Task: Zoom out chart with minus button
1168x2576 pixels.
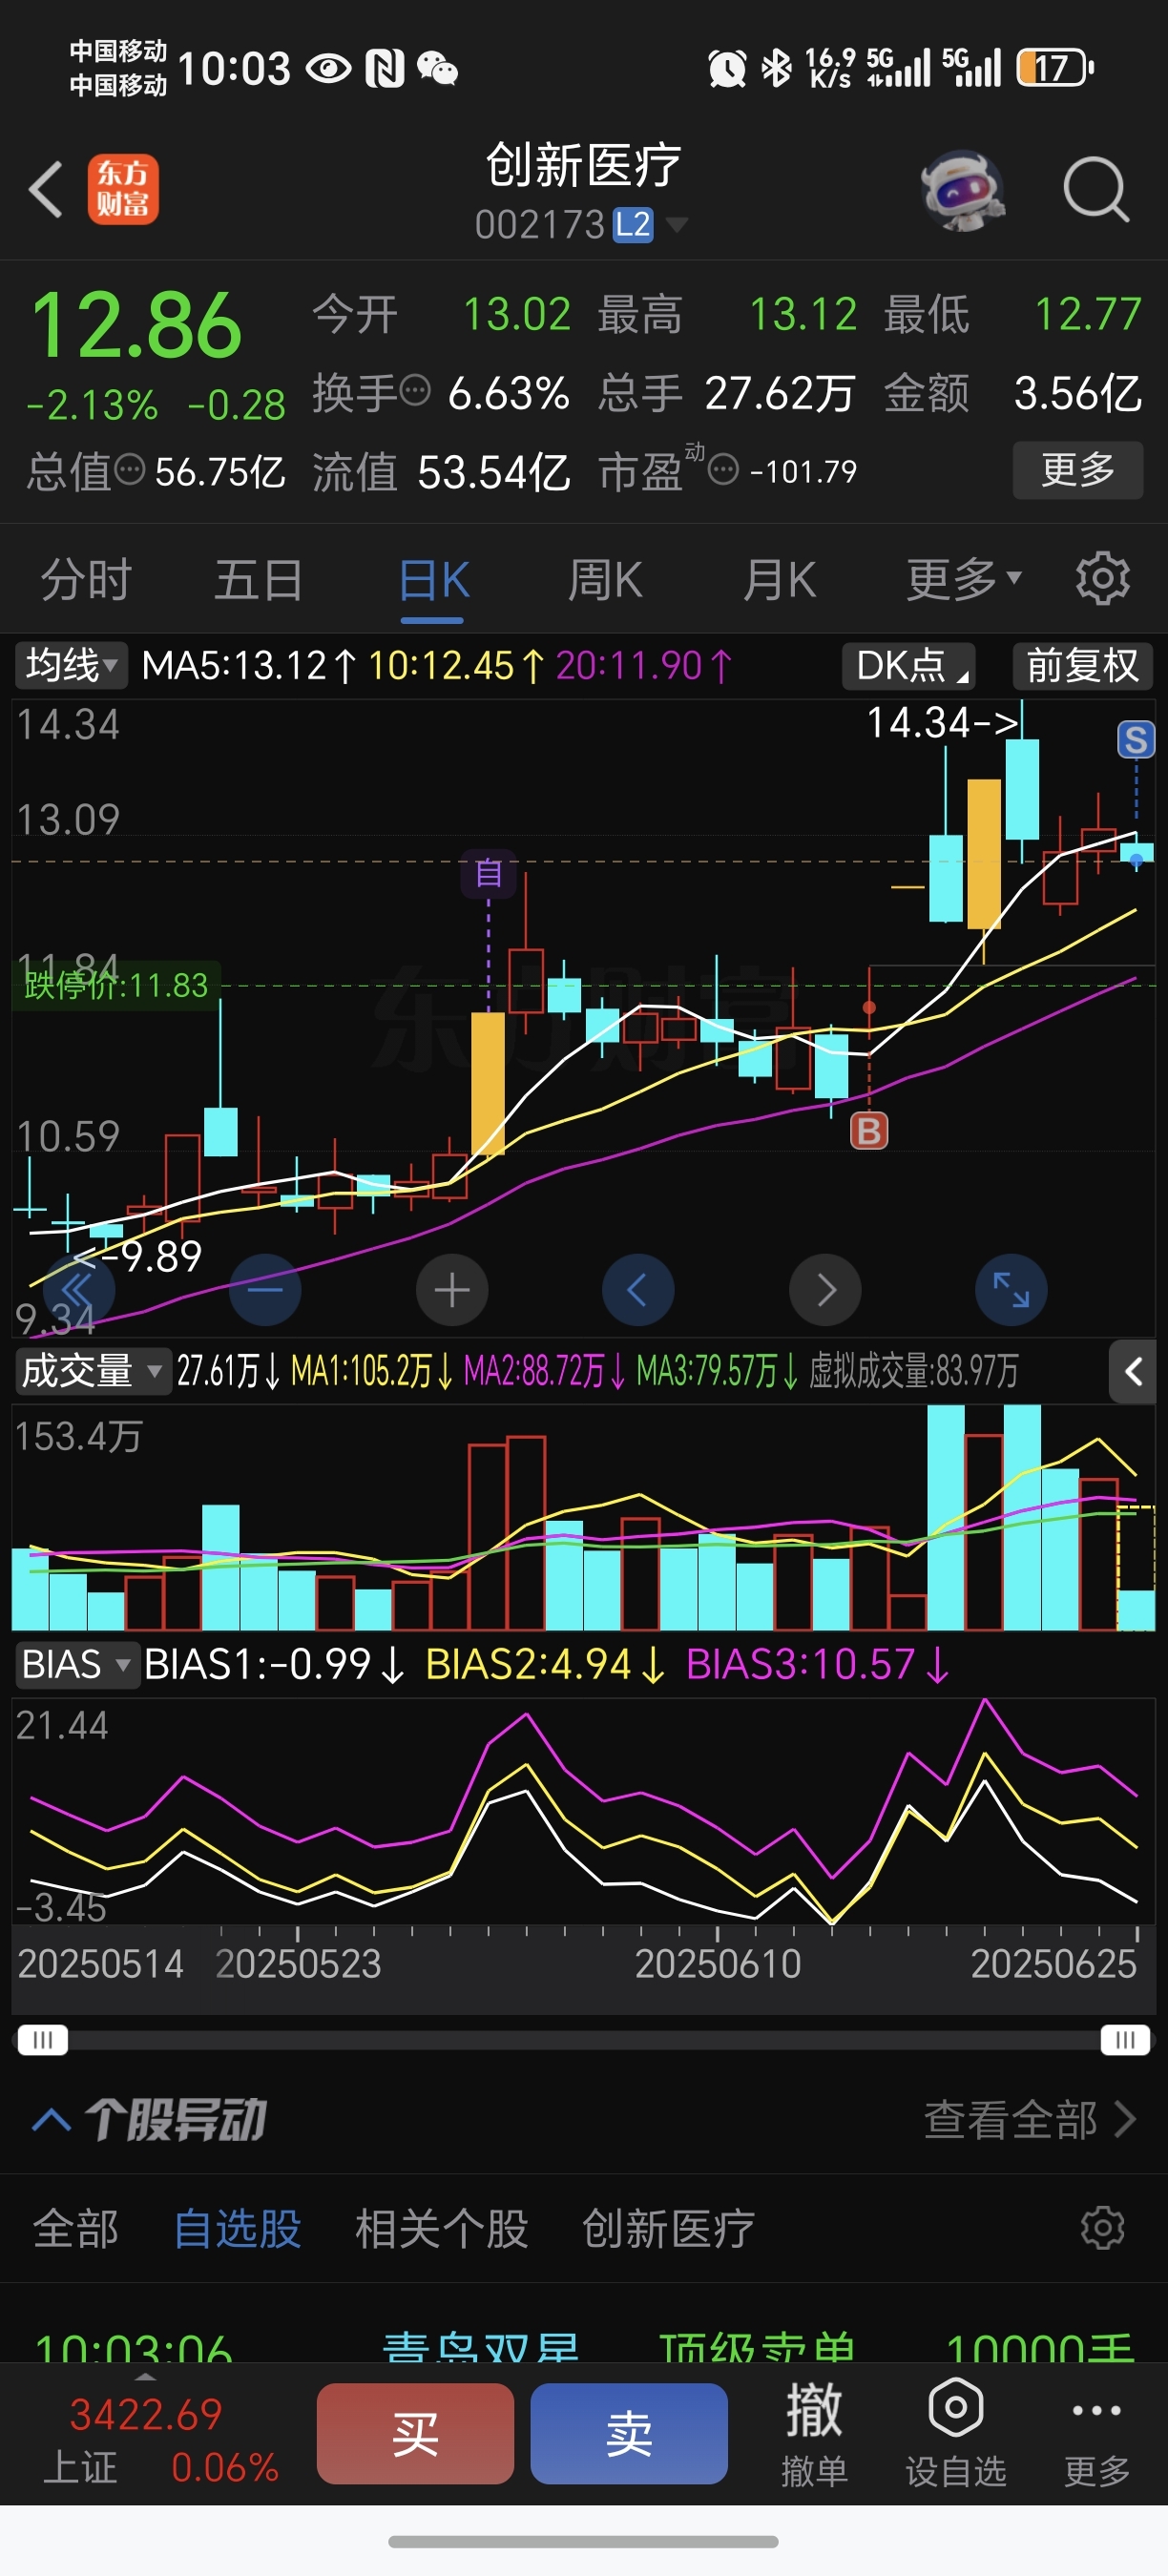Action: click(x=265, y=1290)
